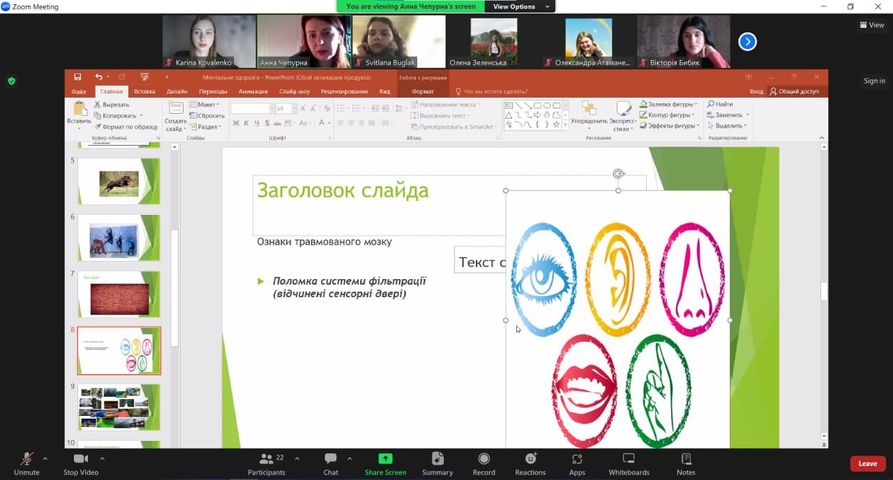Unmute the microphone in Zoom
The width and height of the screenshot is (893, 480).
26,460
